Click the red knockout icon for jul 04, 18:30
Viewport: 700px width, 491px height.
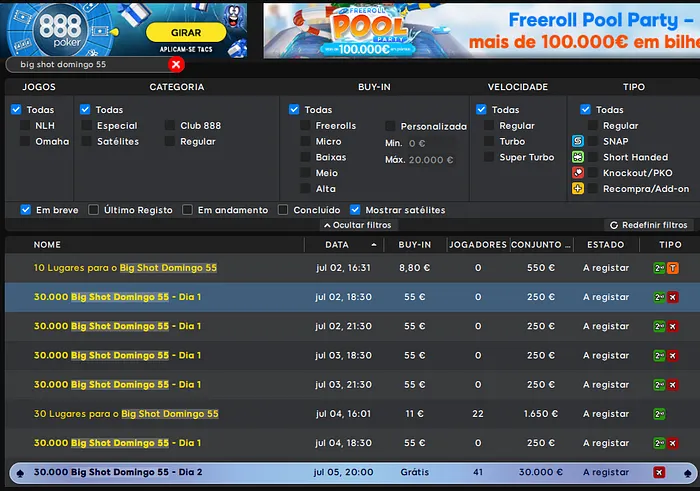click(x=673, y=443)
